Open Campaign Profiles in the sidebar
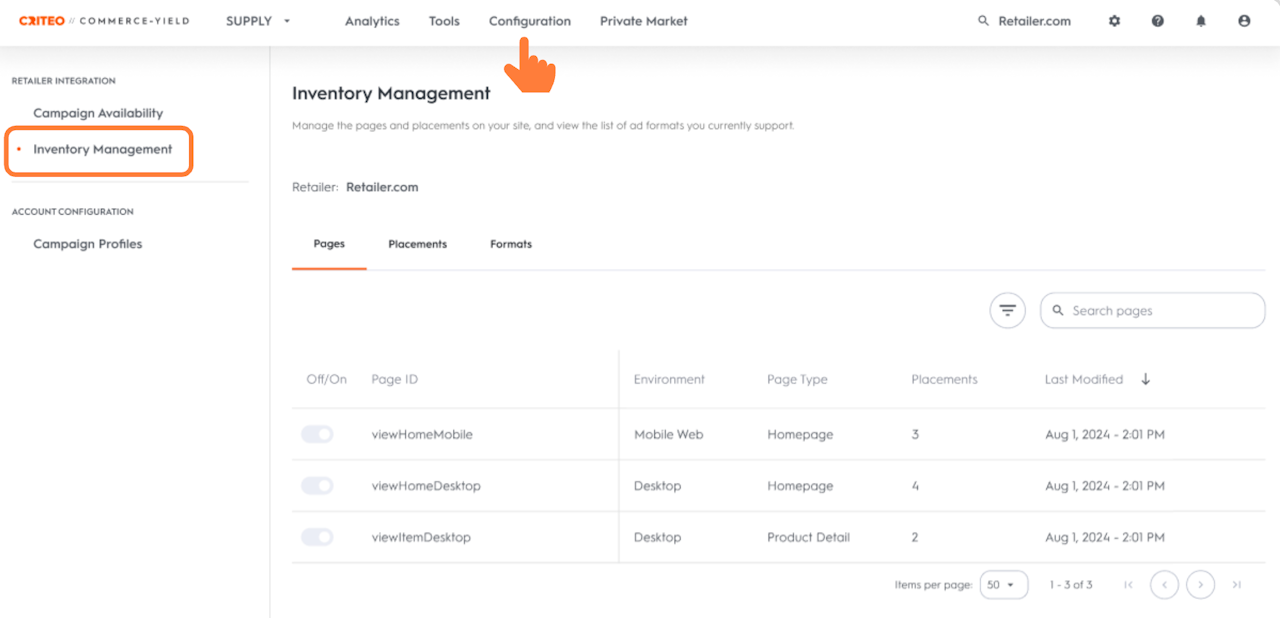 click(x=88, y=244)
